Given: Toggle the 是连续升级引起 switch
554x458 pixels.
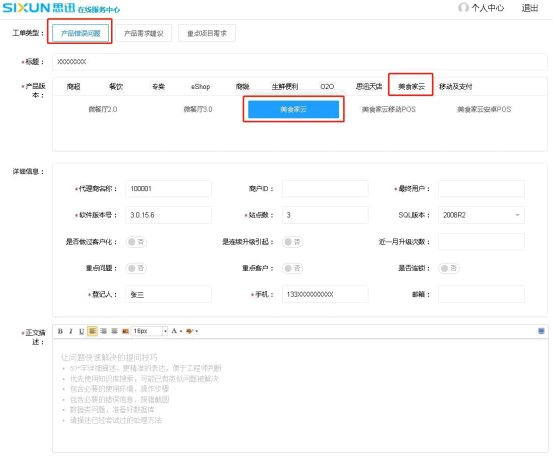Looking at the screenshot, I should click(x=293, y=242).
